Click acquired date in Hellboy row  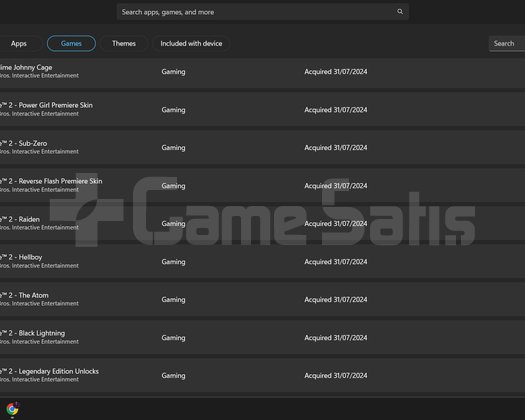(336, 262)
